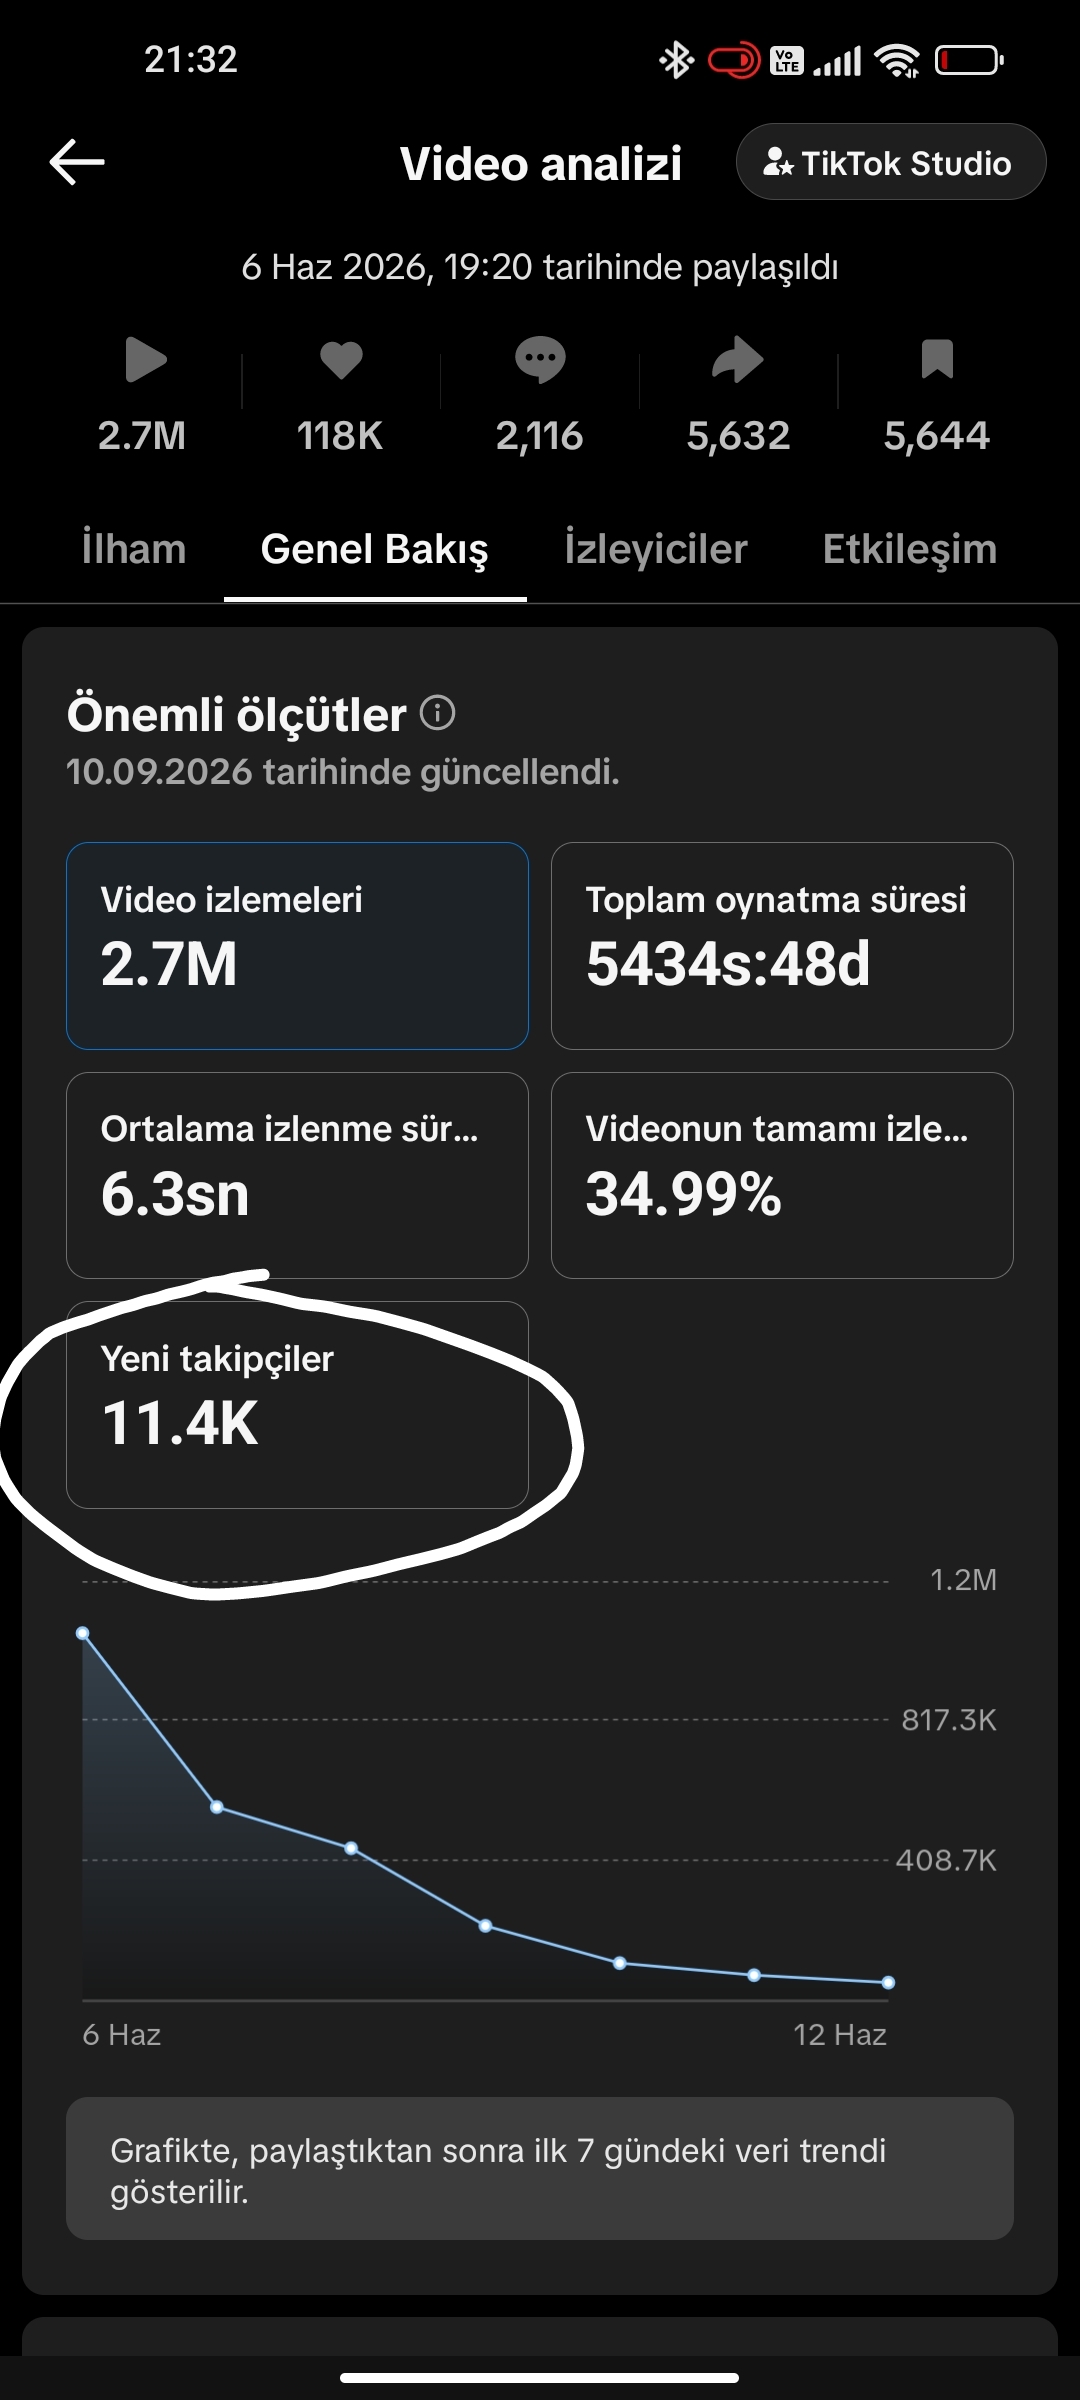Image resolution: width=1080 pixels, height=2400 pixels.
Task: Tap the heart likes icon
Action: (341, 360)
